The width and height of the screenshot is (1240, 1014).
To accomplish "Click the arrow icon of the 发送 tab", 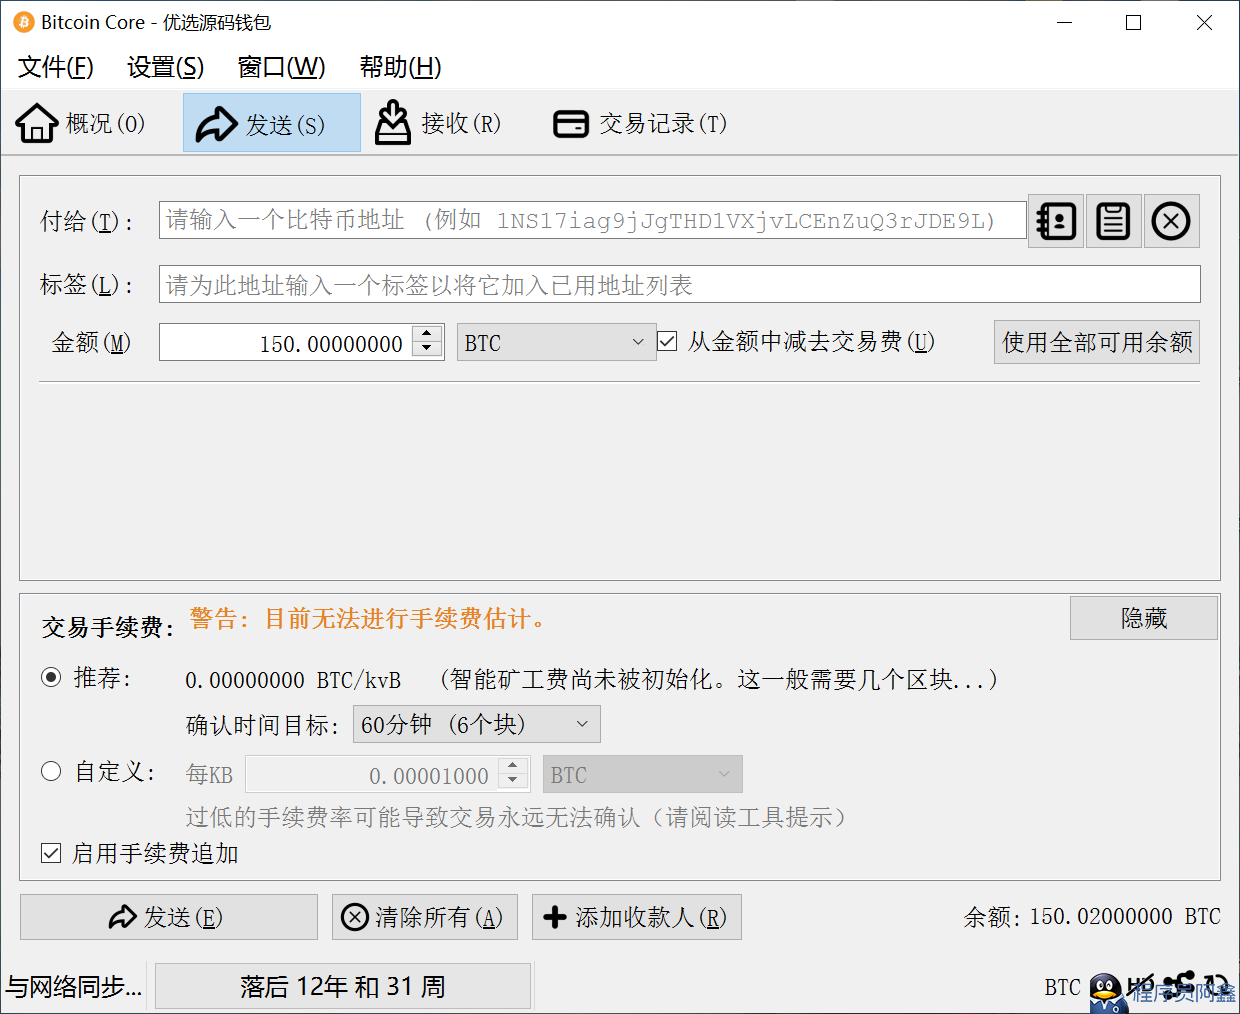I will coord(216,124).
